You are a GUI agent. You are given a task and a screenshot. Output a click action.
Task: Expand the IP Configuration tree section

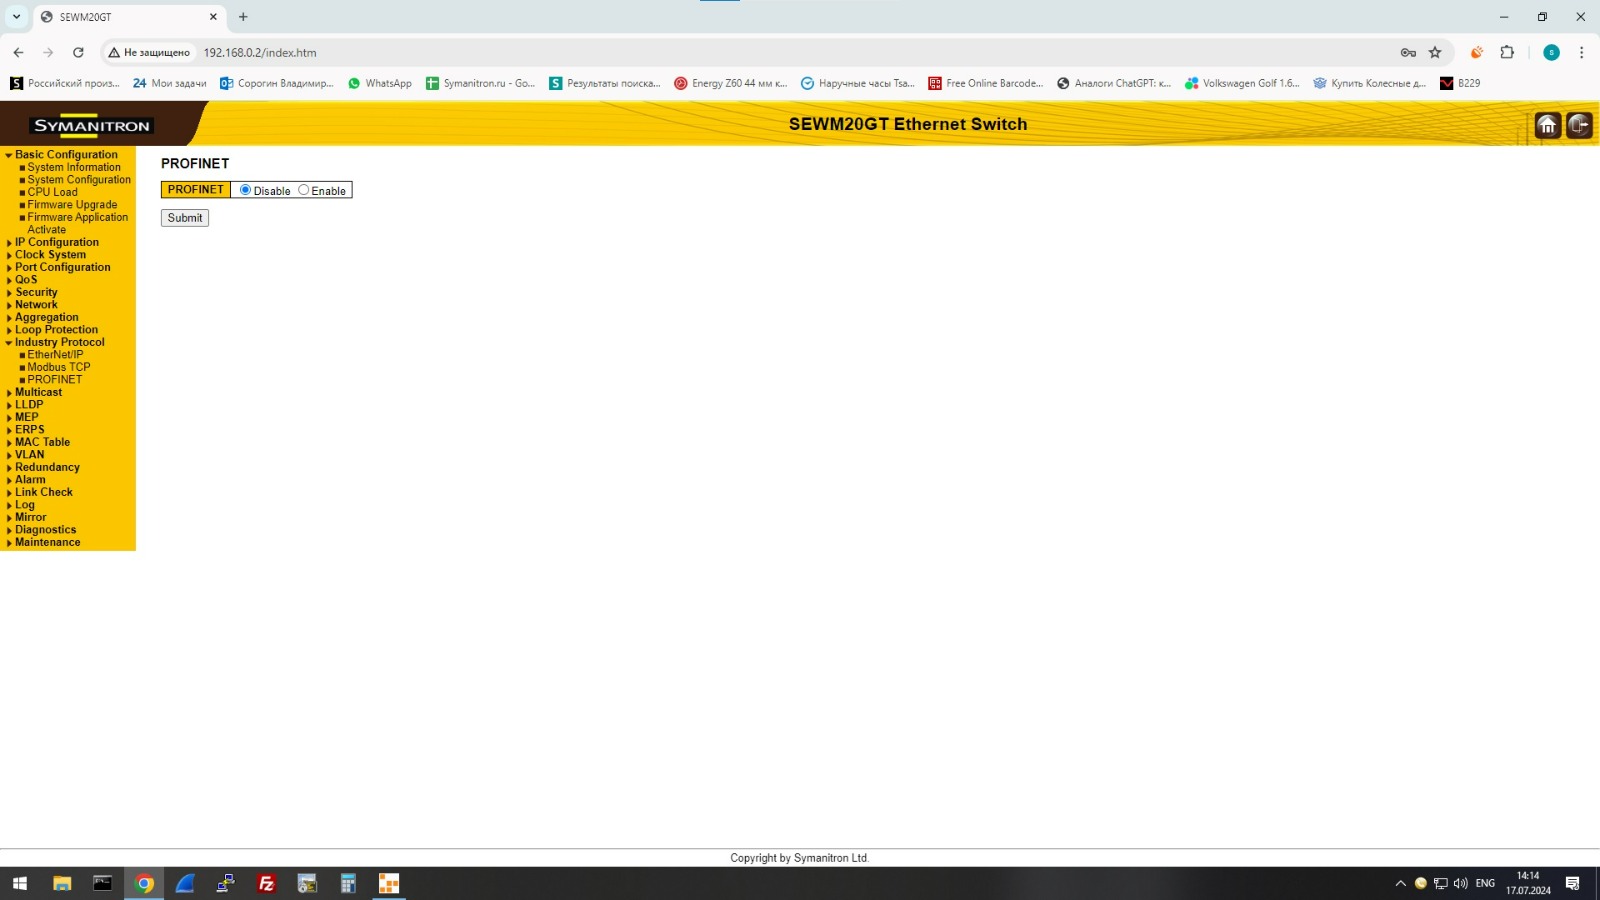(56, 243)
